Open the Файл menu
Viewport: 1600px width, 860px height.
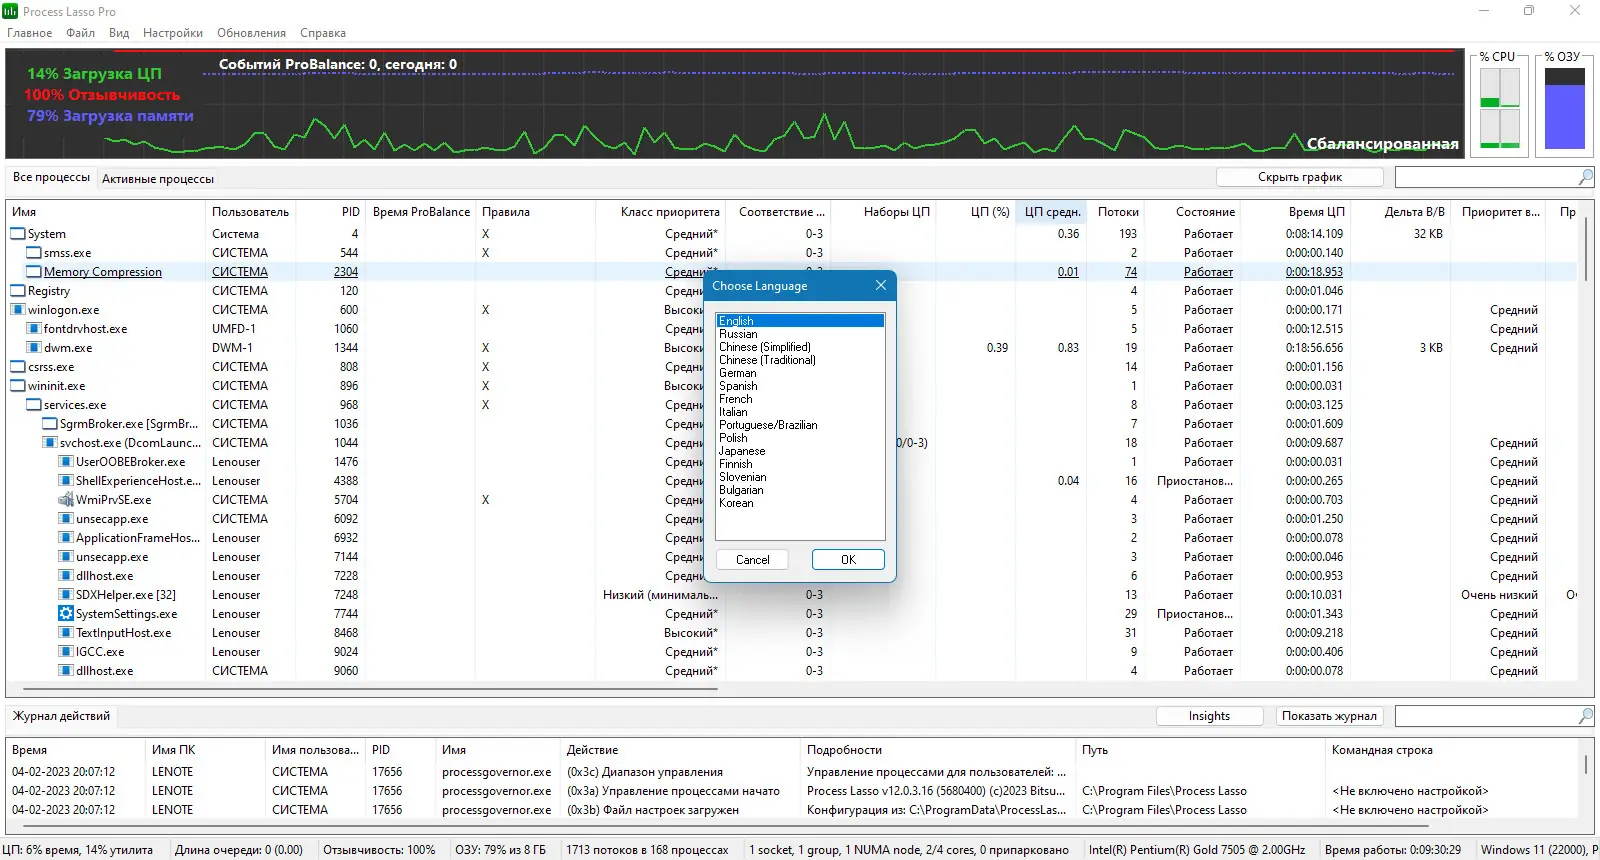(x=81, y=33)
